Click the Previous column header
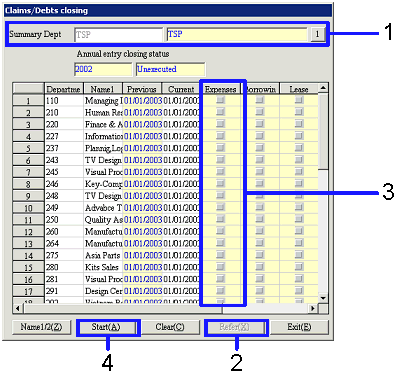 142,89
